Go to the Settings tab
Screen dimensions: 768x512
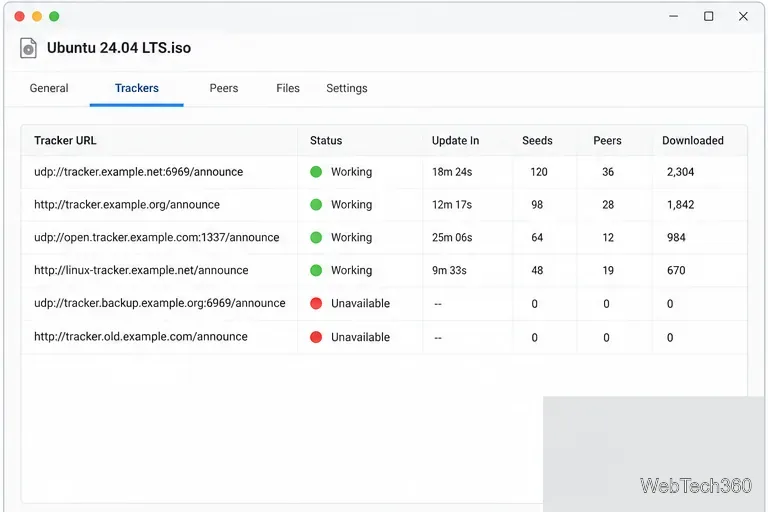click(x=347, y=88)
